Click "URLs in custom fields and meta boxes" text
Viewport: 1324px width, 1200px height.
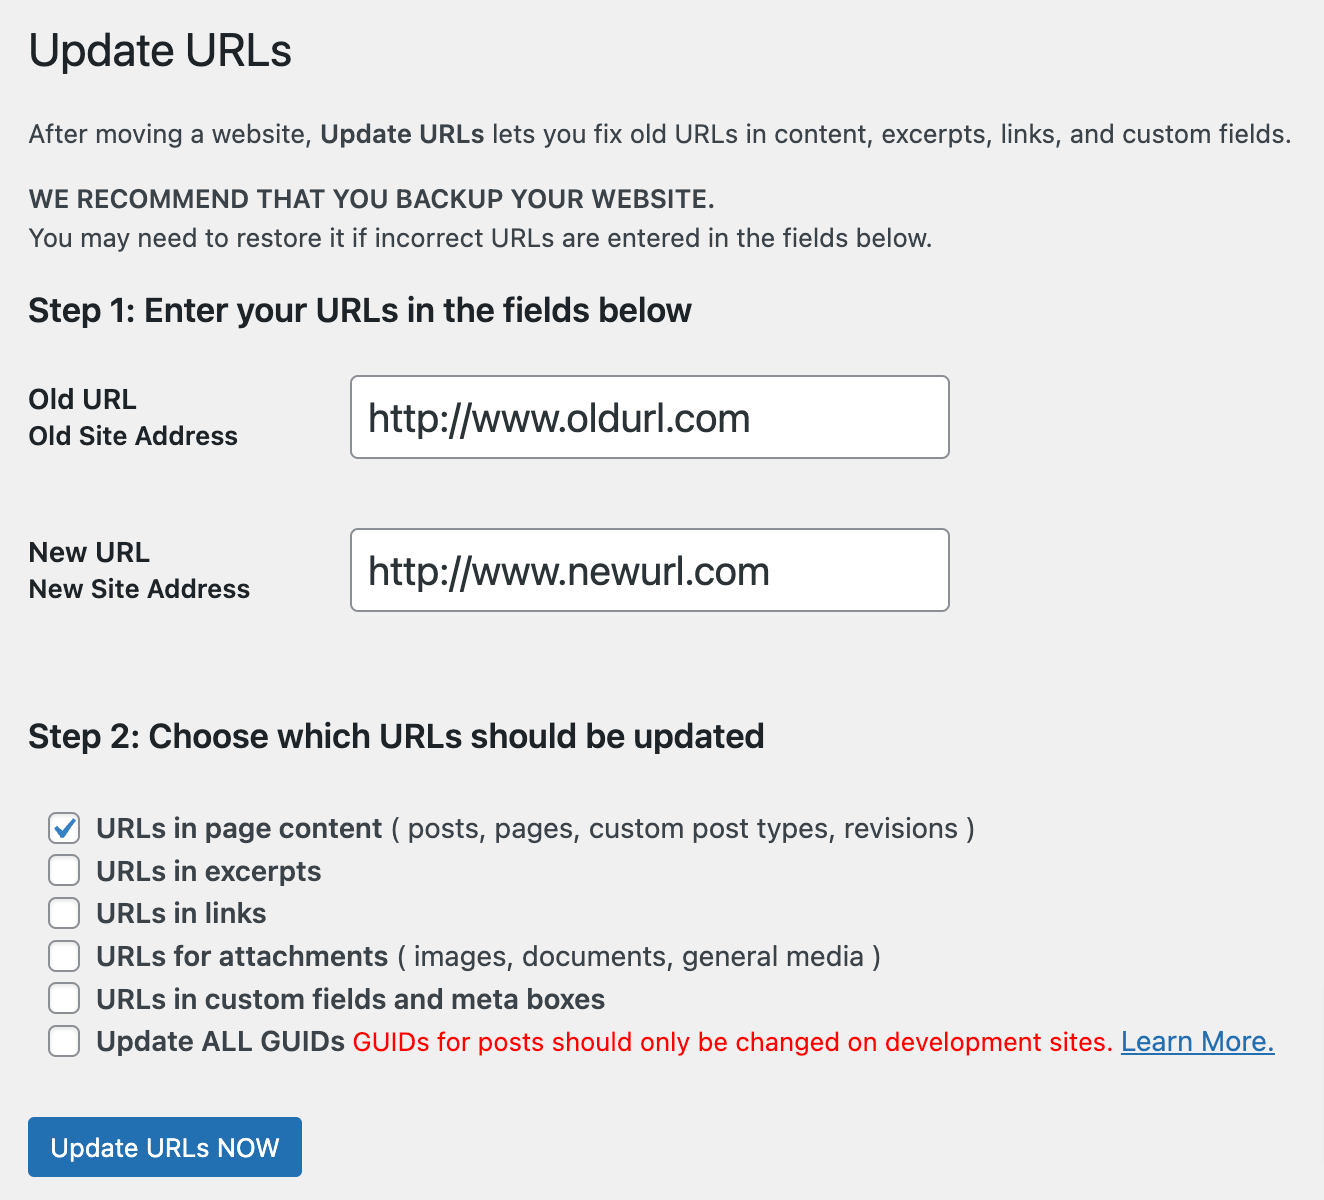tap(350, 1000)
